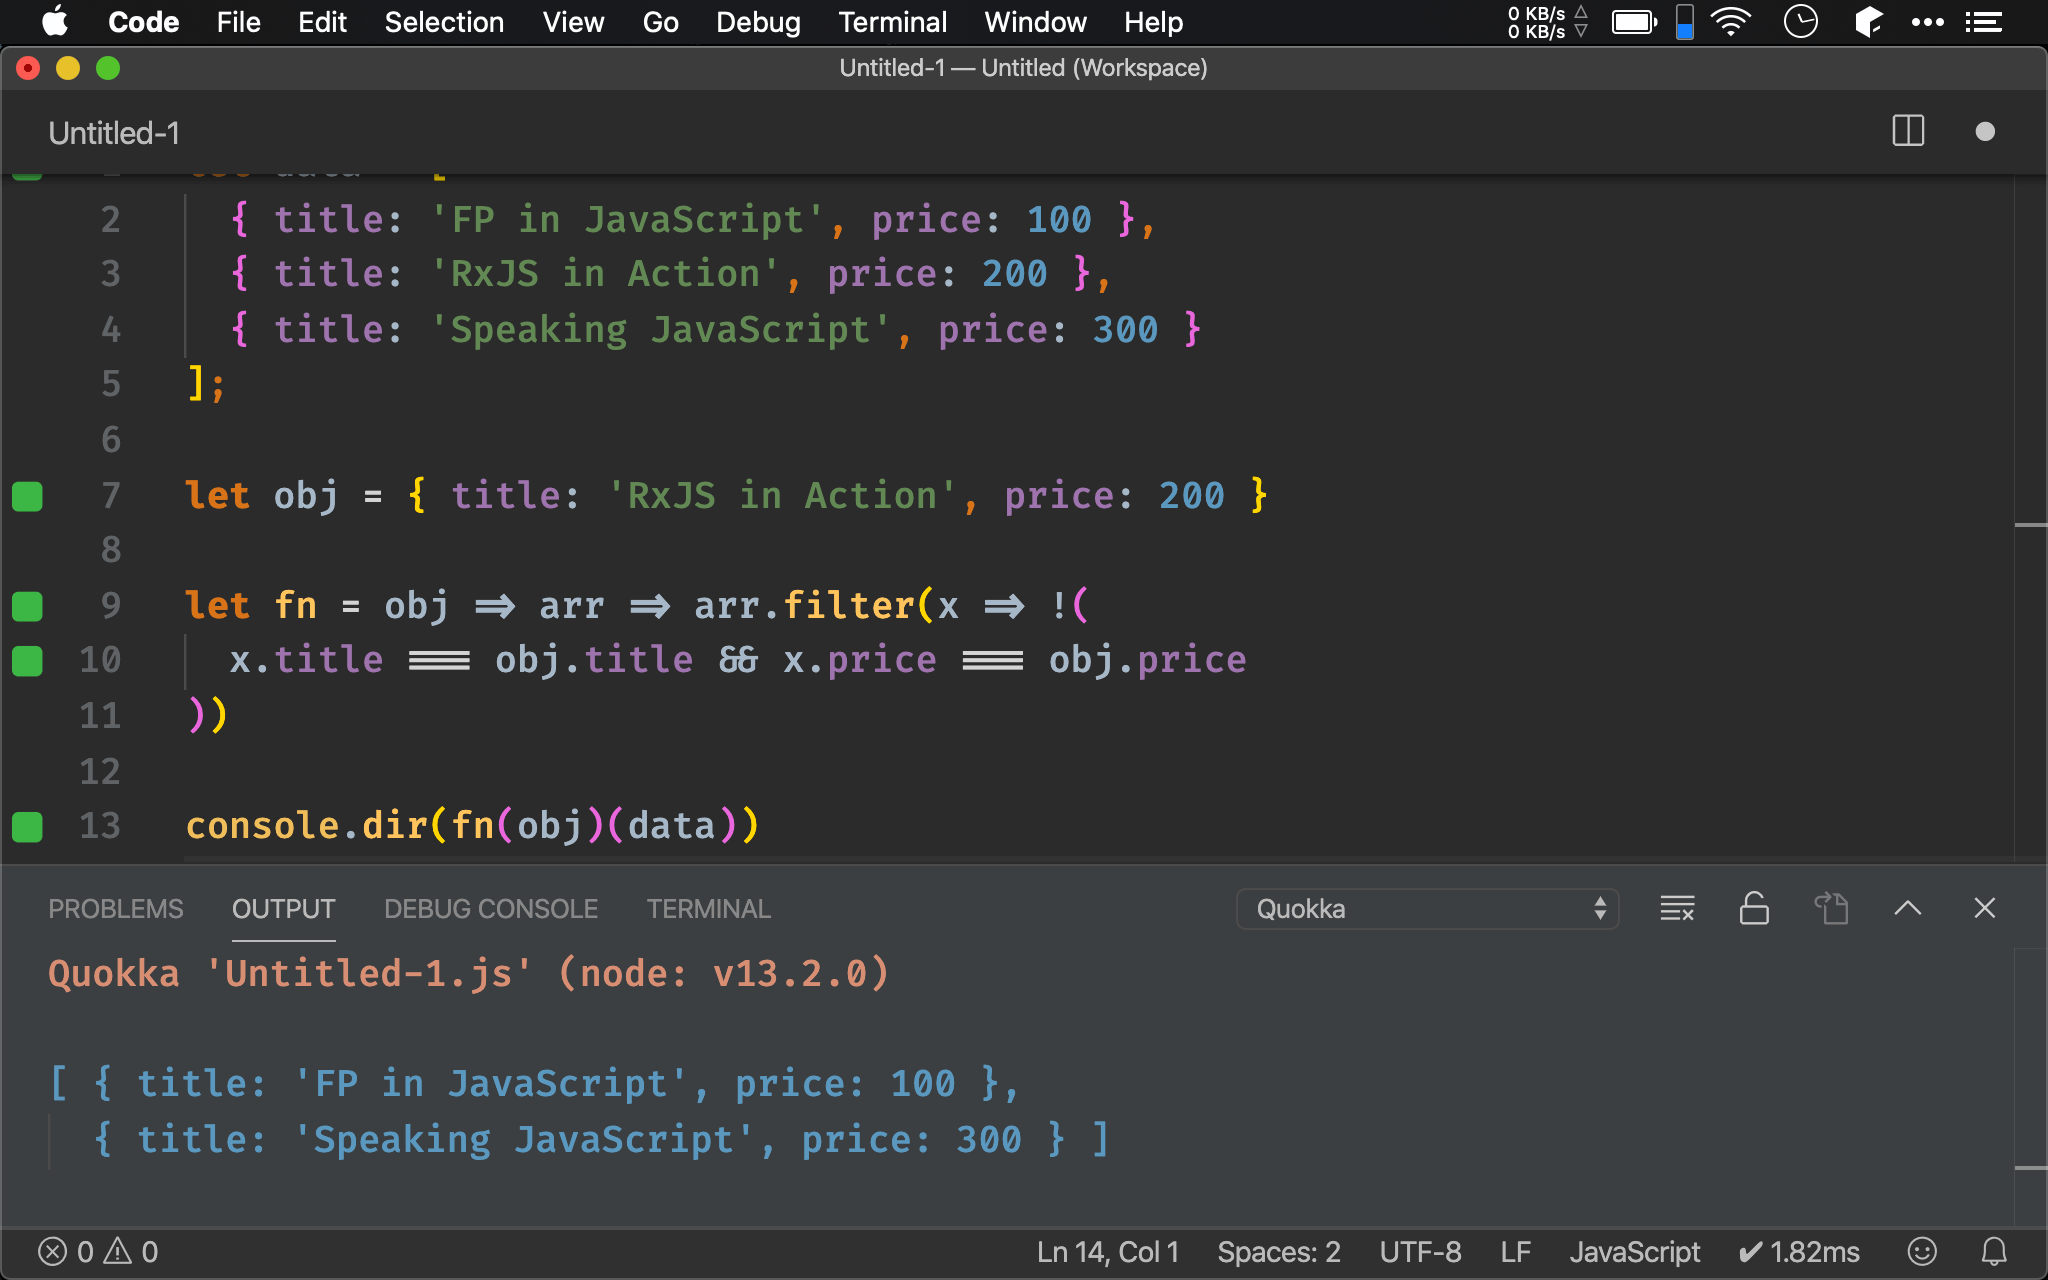Viewport: 2048px width, 1280px height.
Task: Maximize output panel with chevron up
Action: coord(1907,908)
